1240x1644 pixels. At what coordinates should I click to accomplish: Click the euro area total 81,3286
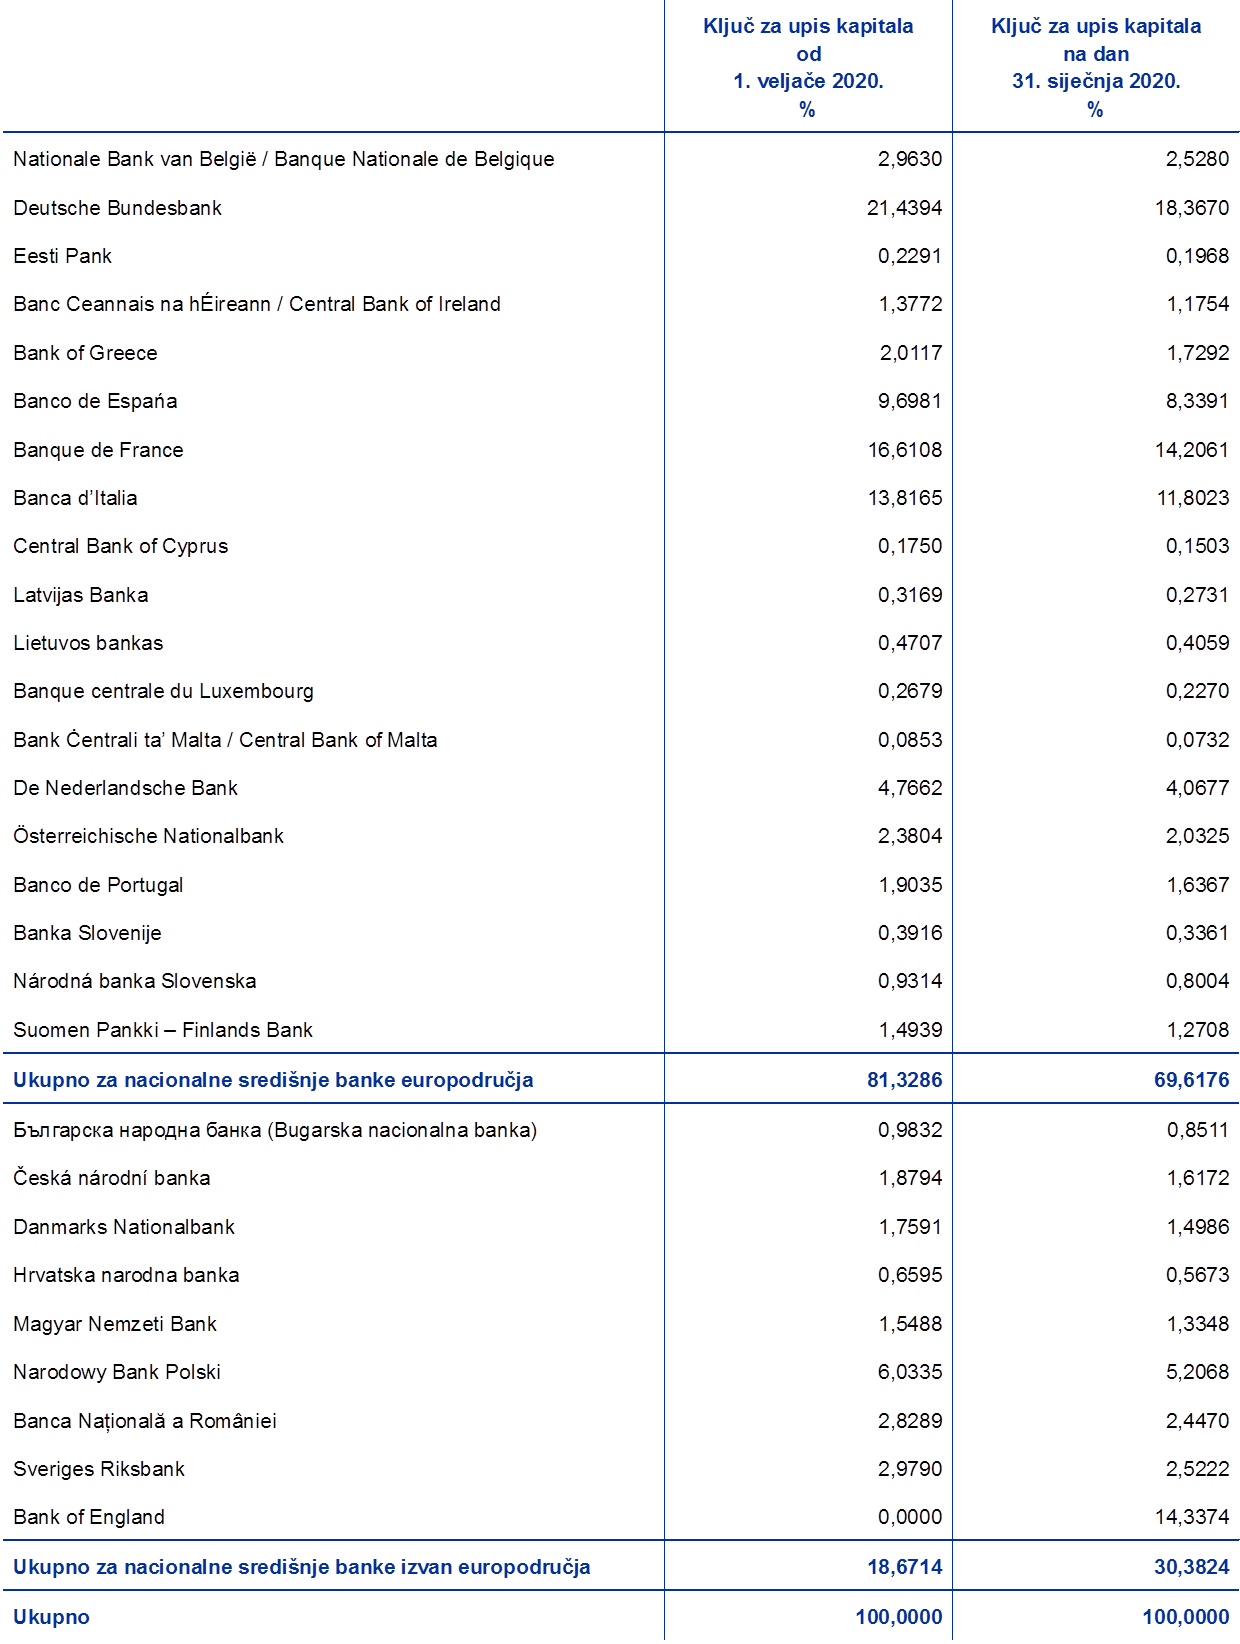click(x=905, y=1080)
